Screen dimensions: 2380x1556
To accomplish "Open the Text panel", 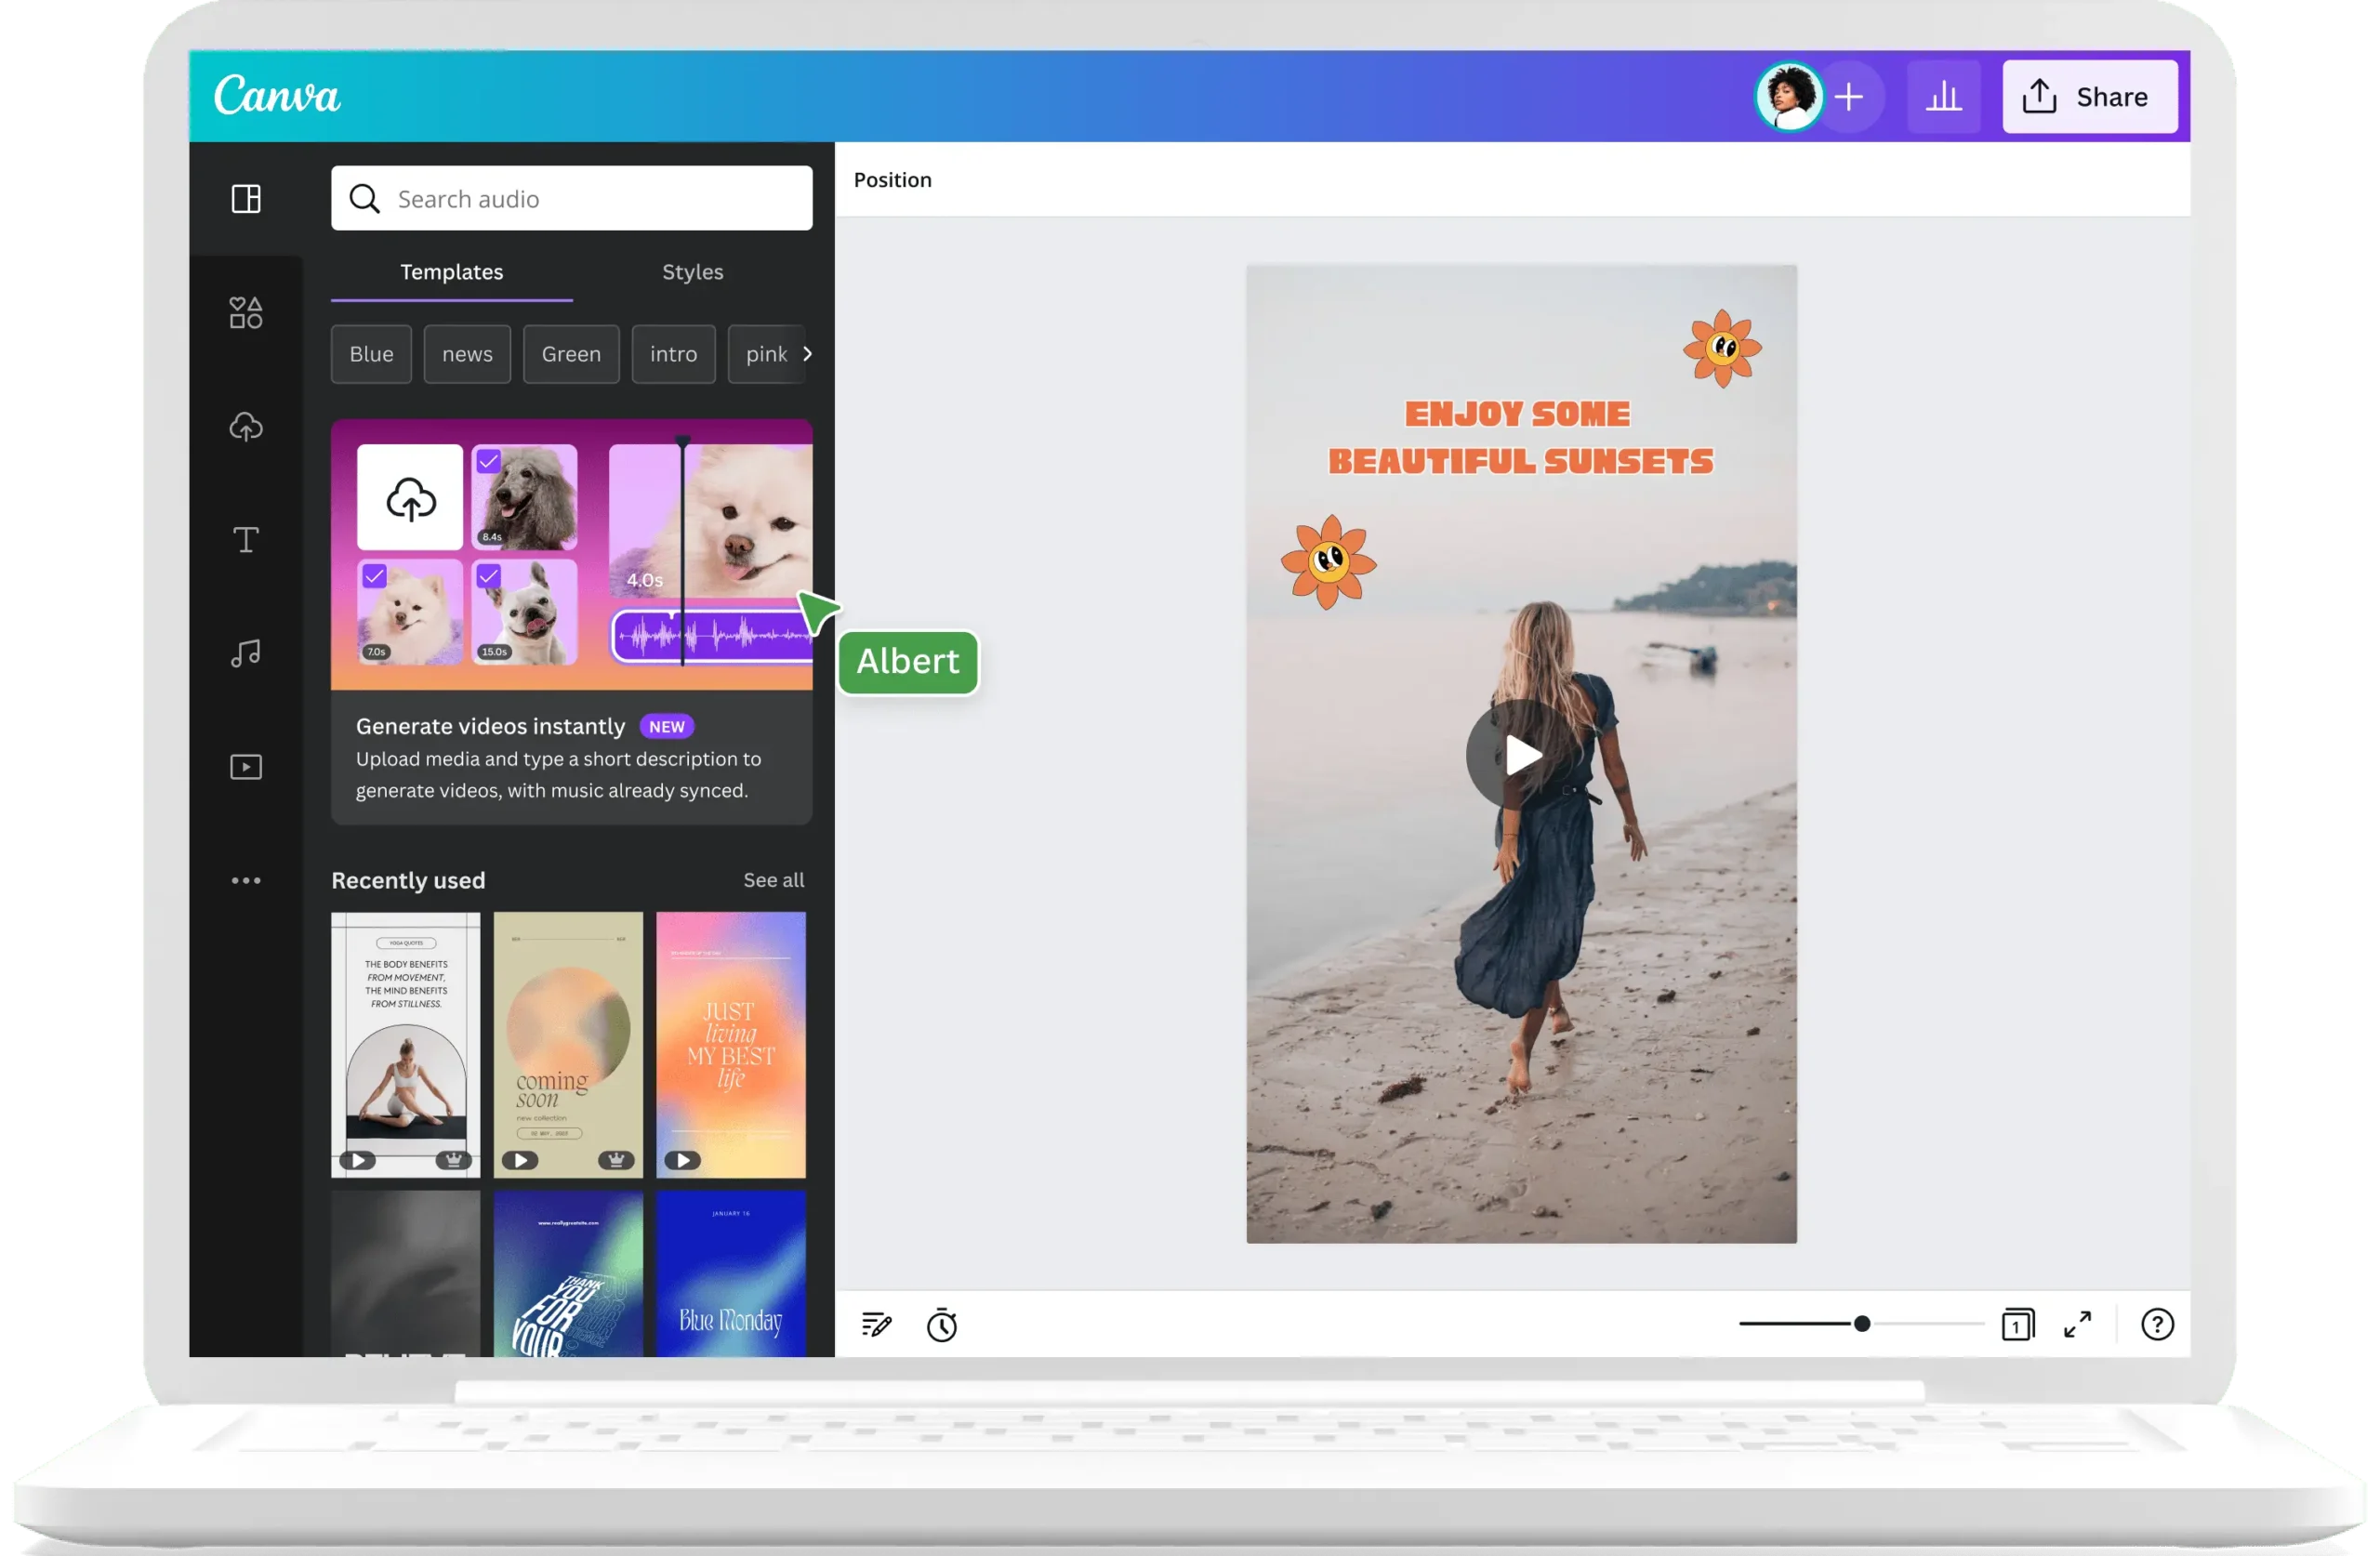I will pyautogui.click(x=246, y=540).
